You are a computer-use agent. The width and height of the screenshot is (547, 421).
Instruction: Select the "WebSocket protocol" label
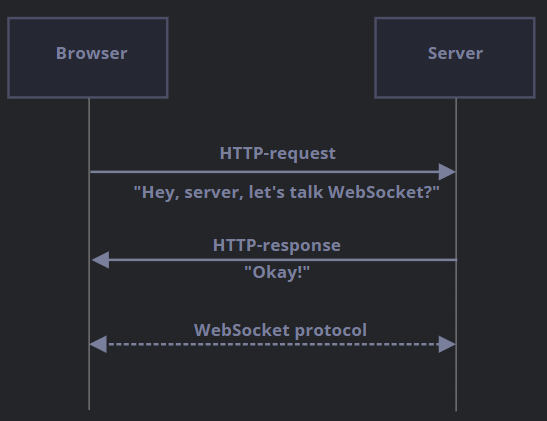(x=280, y=330)
